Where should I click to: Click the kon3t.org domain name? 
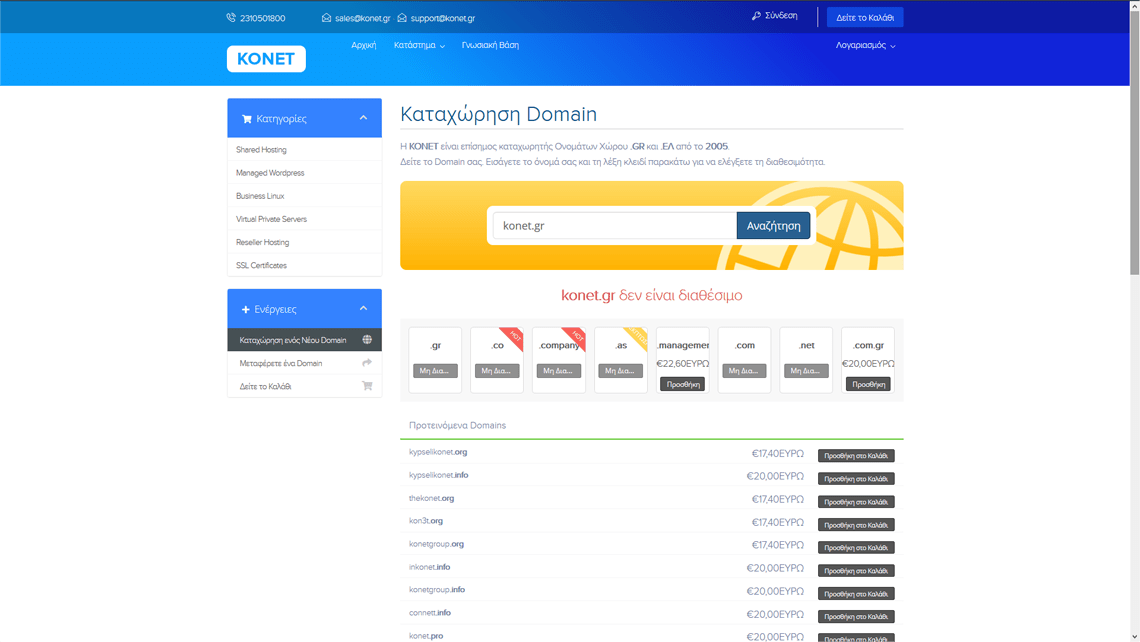(426, 521)
